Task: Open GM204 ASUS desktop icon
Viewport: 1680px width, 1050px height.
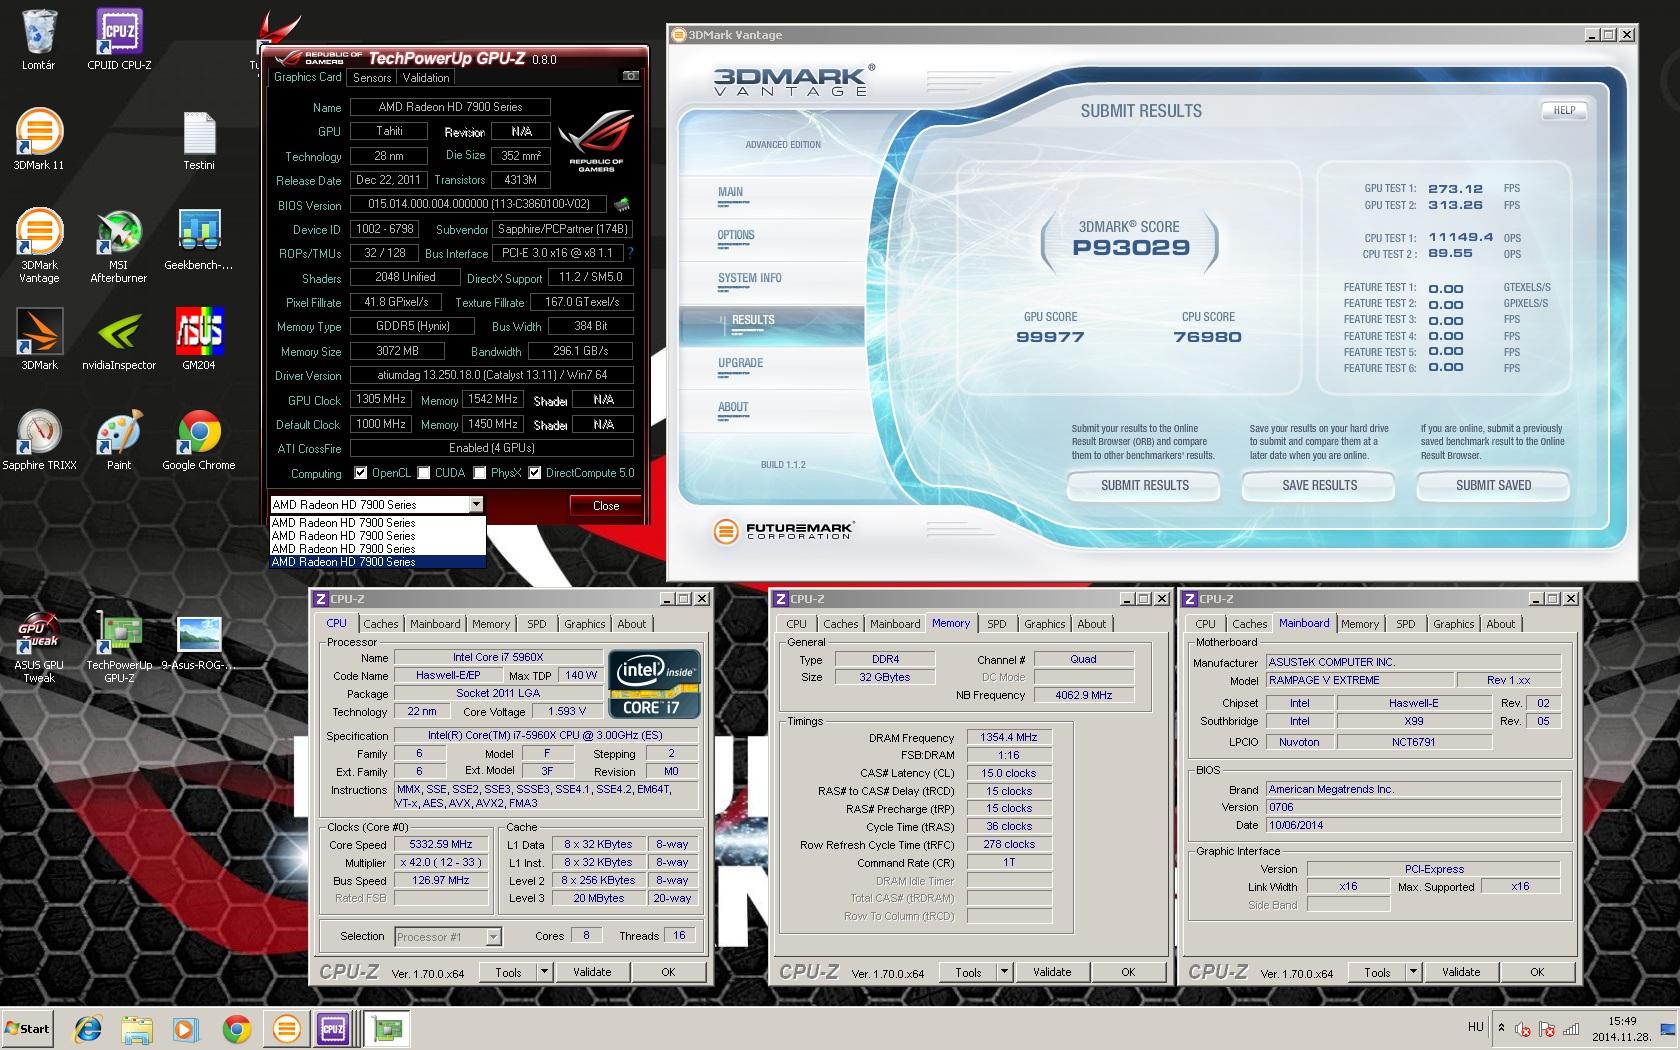Action: (x=199, y=340)
